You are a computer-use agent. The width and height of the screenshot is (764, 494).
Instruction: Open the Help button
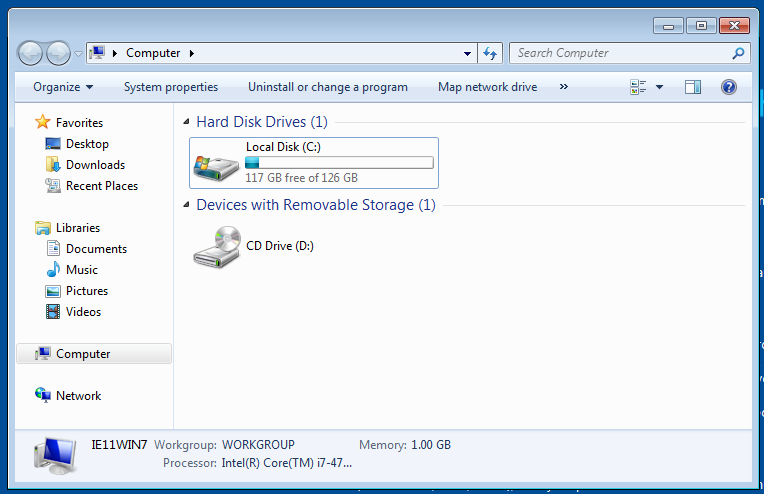pyautogui.click(x=728, y=87)
